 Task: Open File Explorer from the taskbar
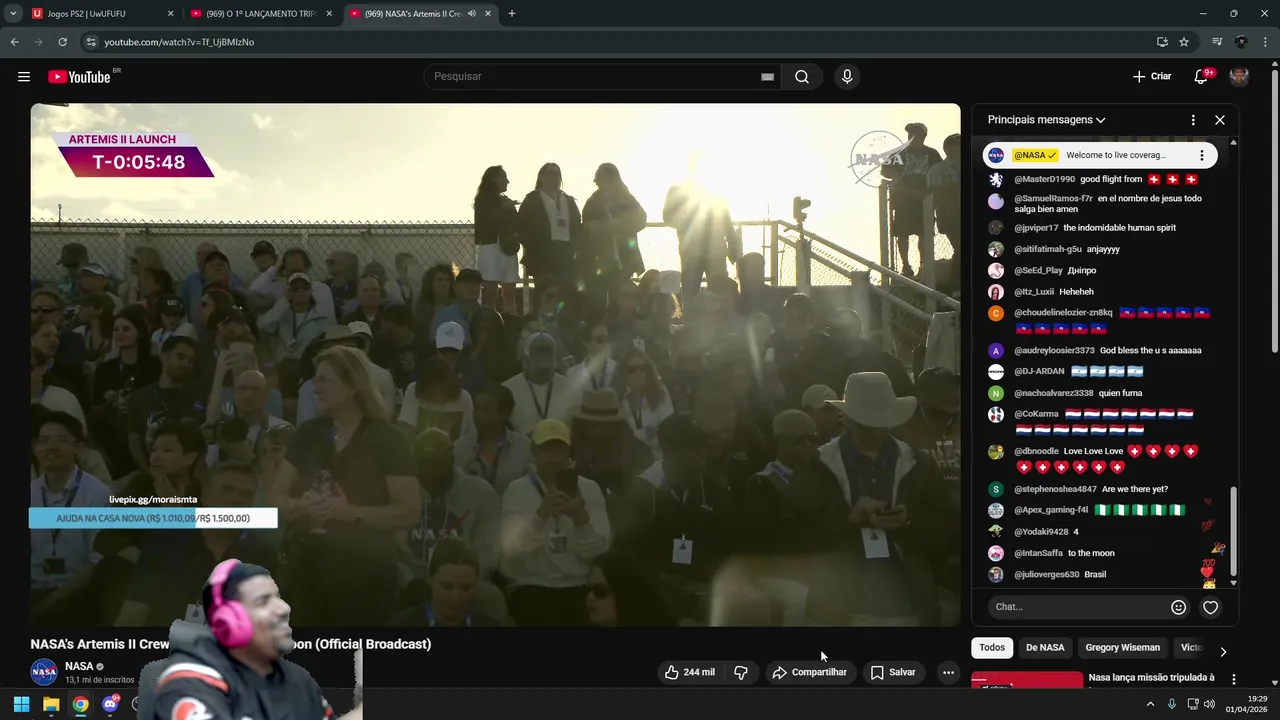51,704
